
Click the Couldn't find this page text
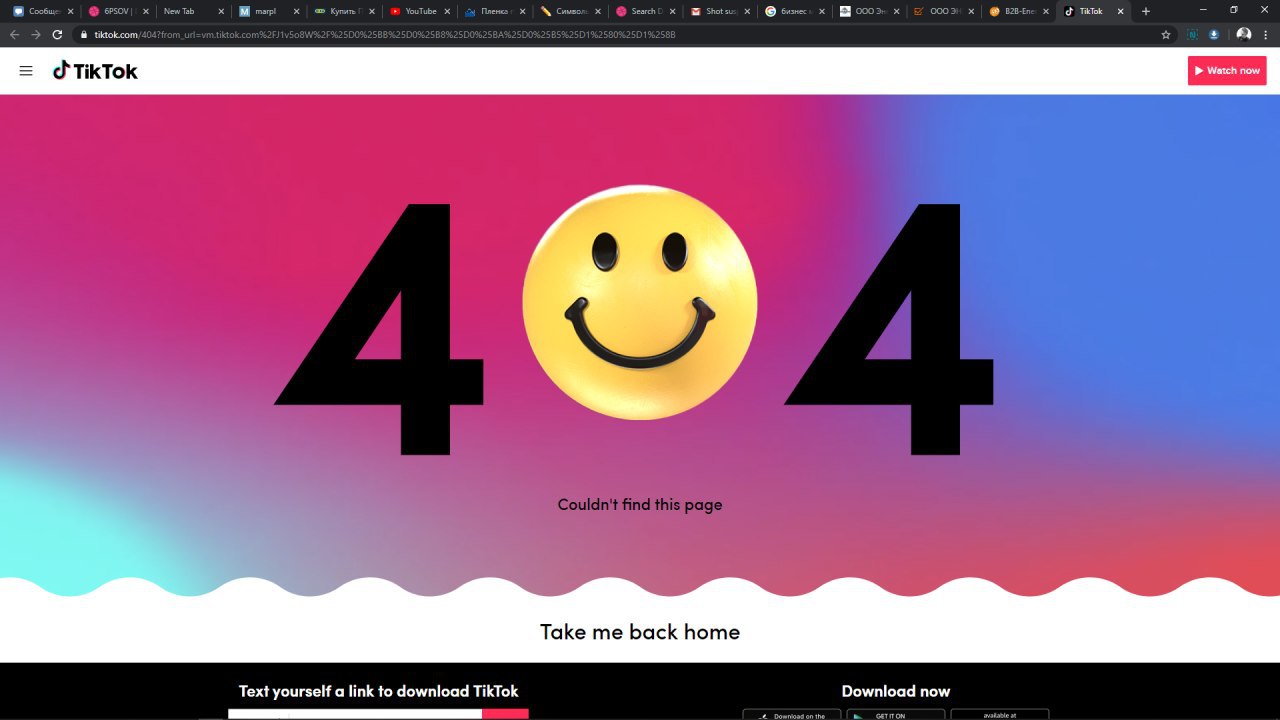[640, 505]
